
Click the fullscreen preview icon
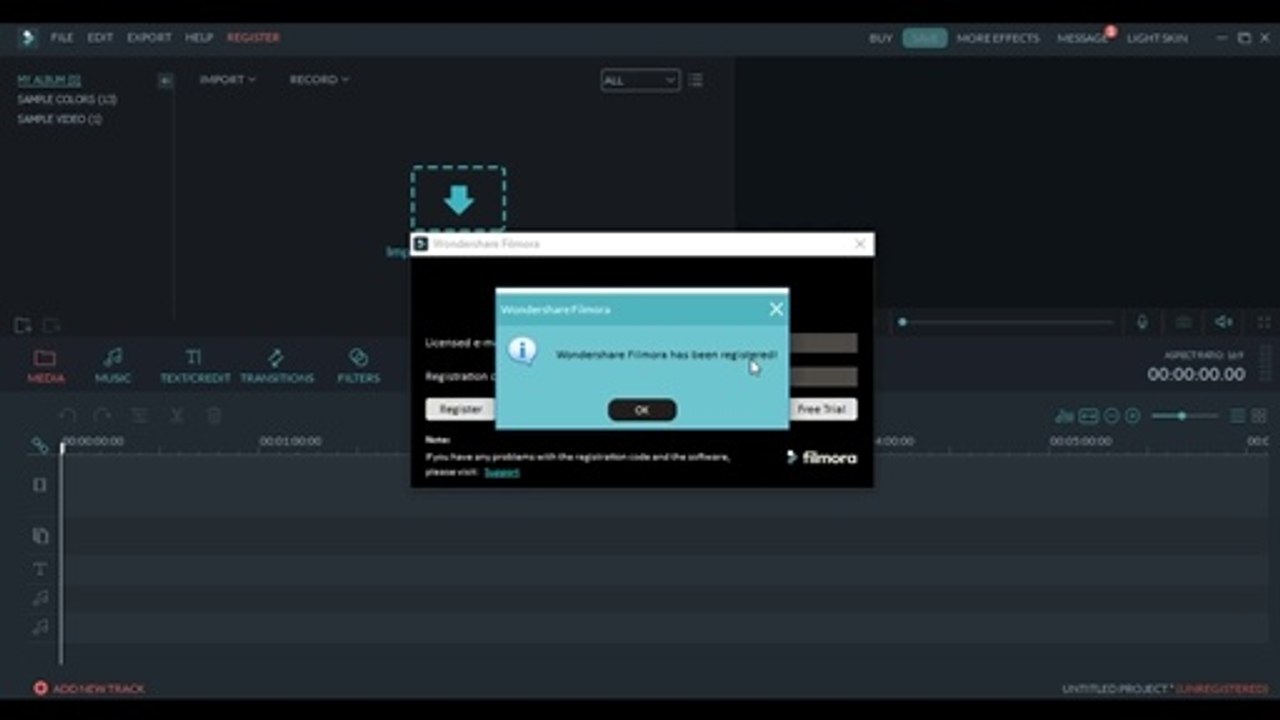(1264, 322)
